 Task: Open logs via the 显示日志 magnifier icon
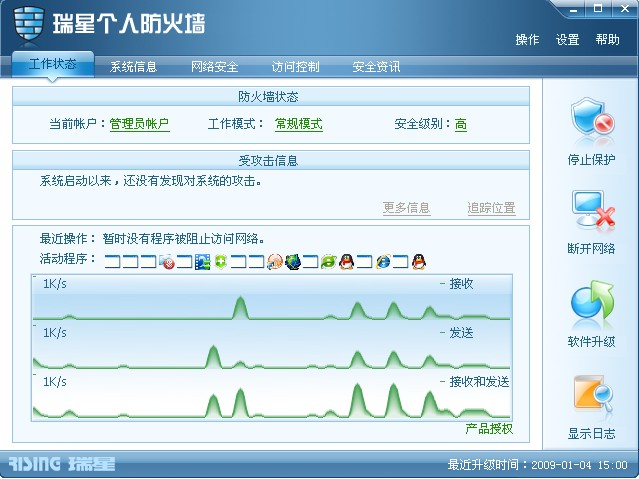593,394
